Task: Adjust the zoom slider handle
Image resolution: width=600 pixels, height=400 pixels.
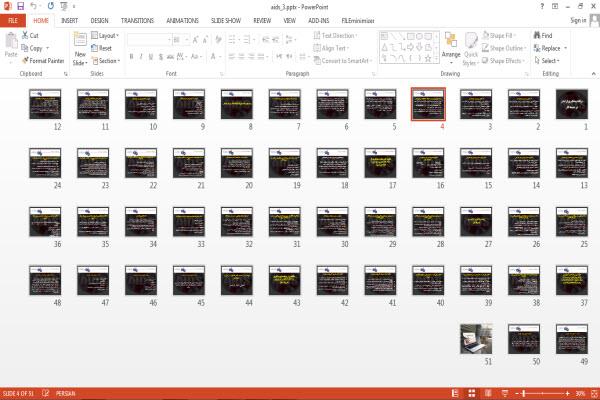Action: pos(523,393)
